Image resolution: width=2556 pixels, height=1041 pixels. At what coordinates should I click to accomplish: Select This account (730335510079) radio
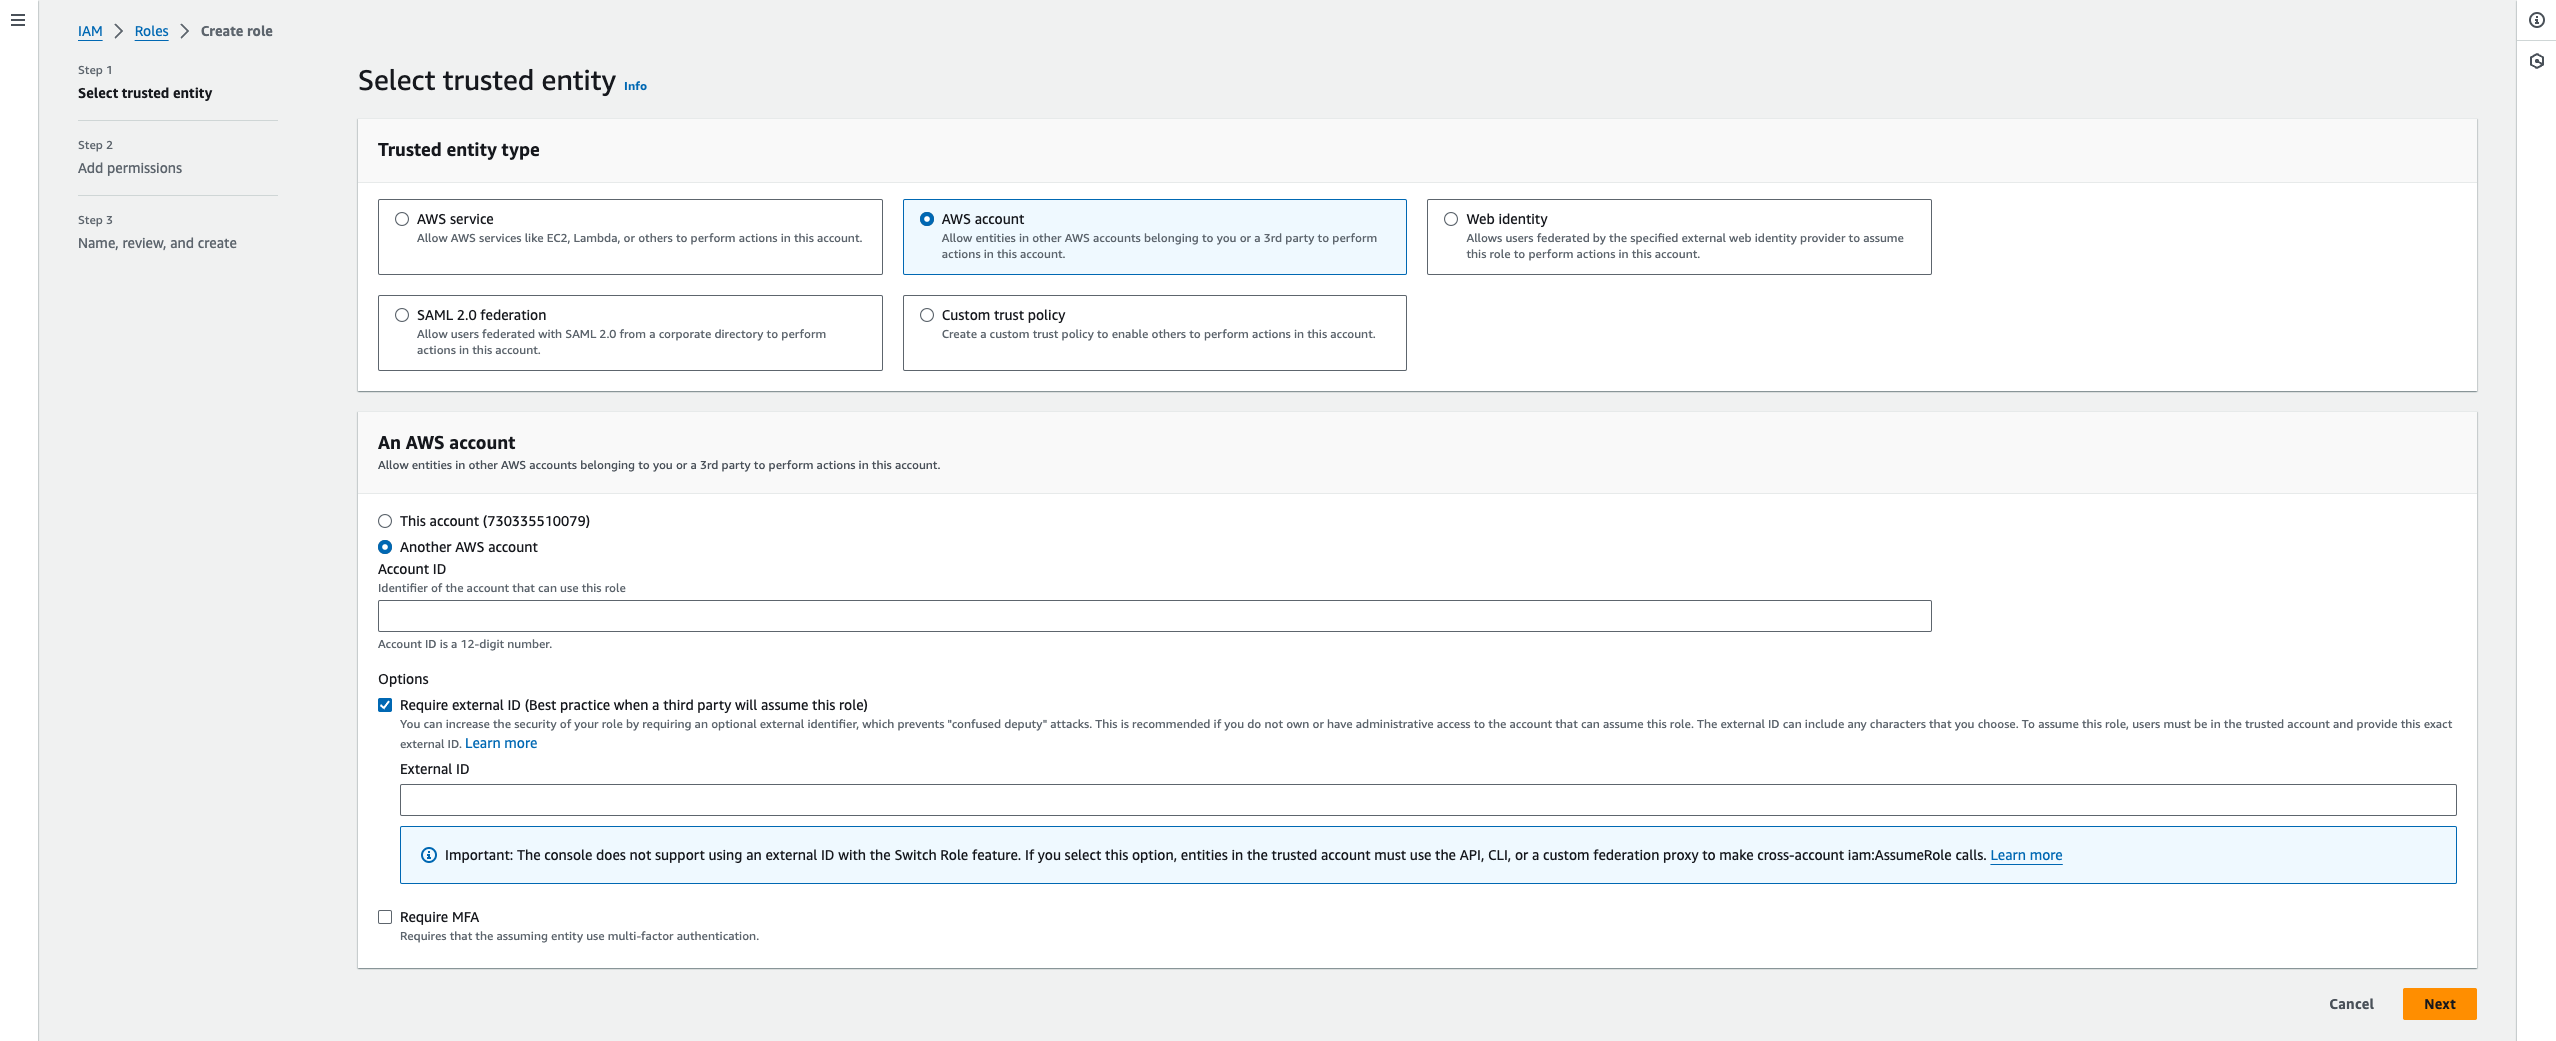tap(385, 521)
